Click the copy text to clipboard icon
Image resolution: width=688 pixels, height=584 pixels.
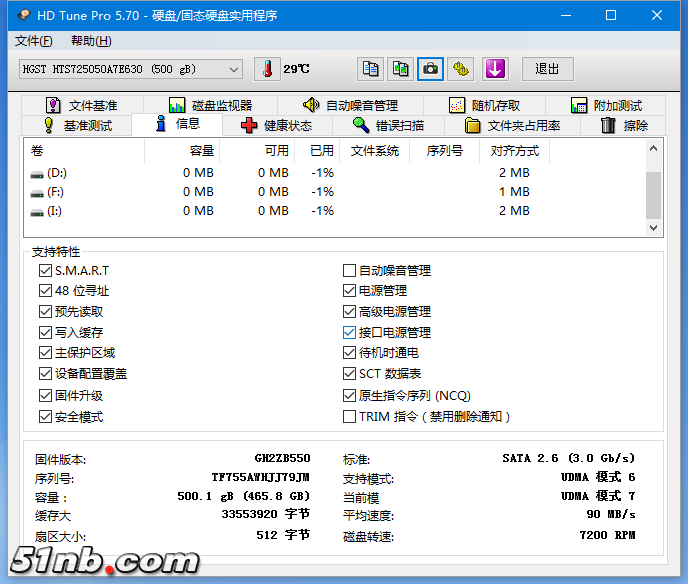coord(371,69)
